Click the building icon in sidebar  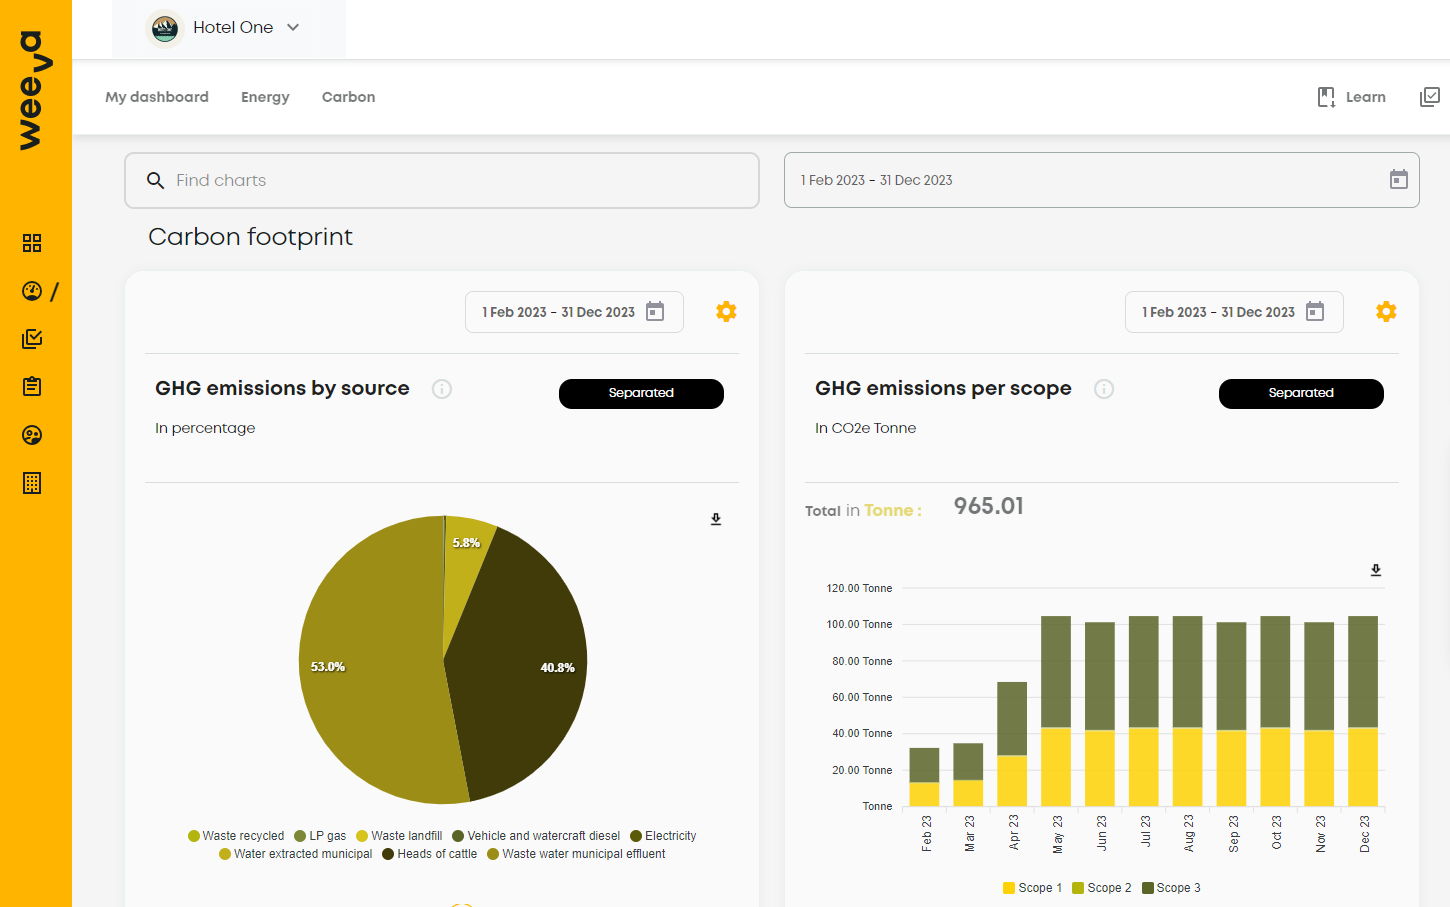32,483
